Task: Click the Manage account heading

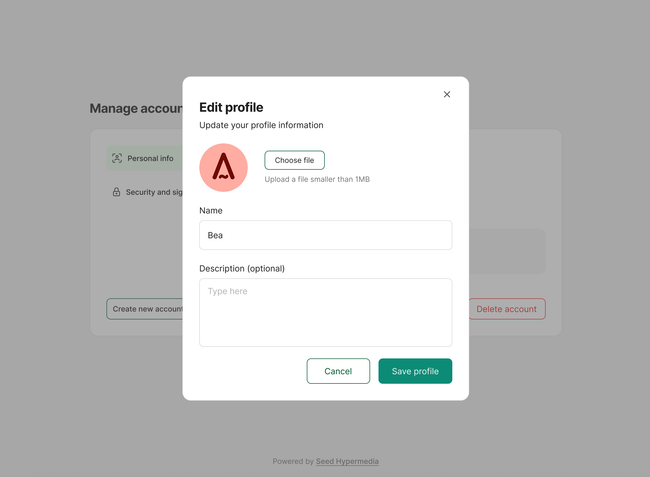Action: pyautogui.click(x=135, y=109)
